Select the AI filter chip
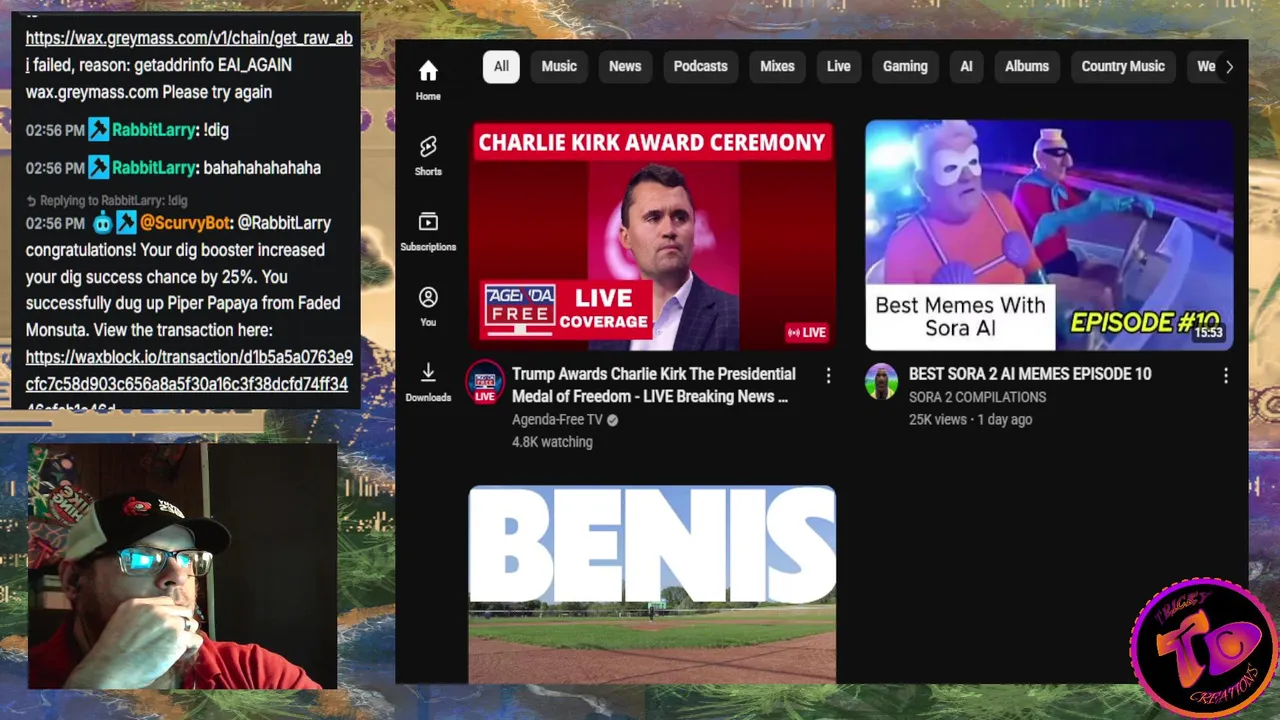Image resolution: width=1280 pixels, height=720 pixels. pyautogui.click(x=966, y=66)
